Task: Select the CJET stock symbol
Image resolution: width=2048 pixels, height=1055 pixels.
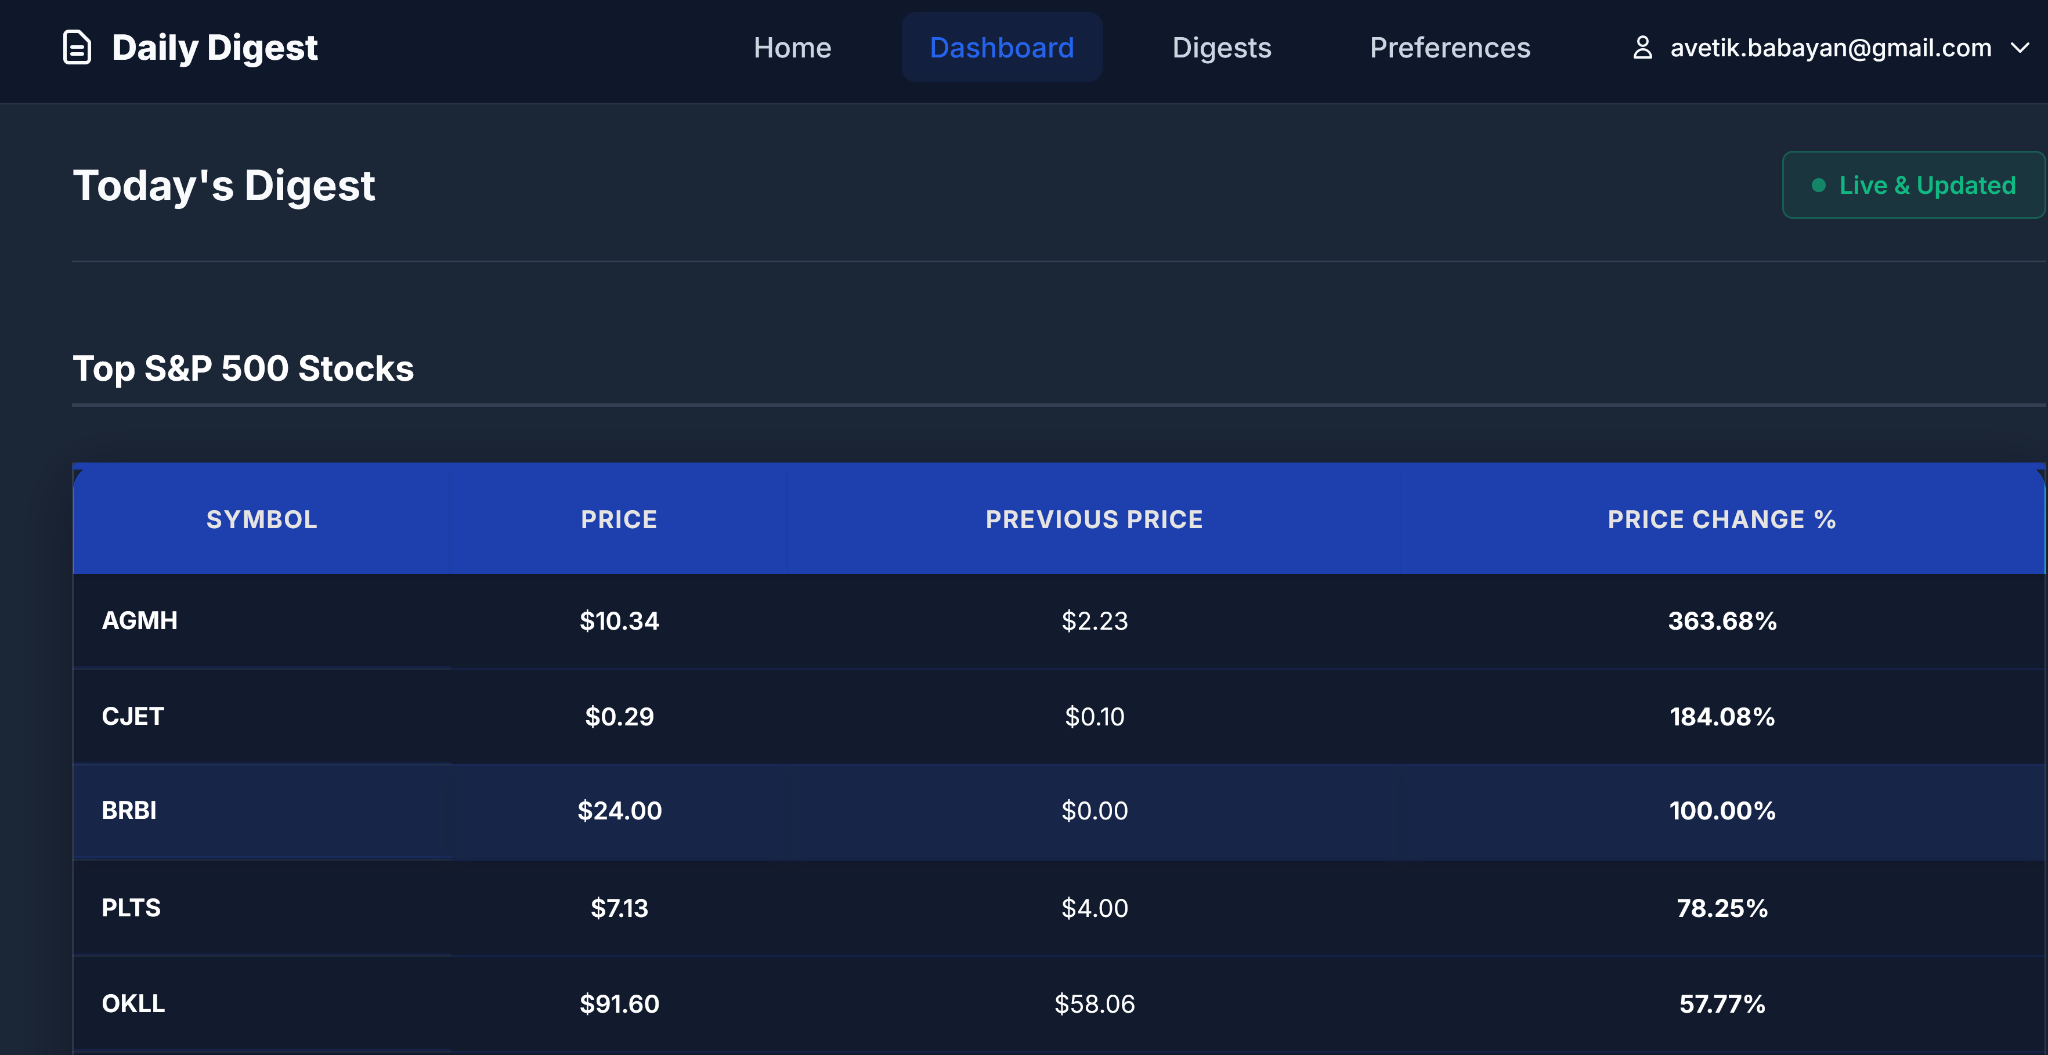Action: click(x=133, y=716)
